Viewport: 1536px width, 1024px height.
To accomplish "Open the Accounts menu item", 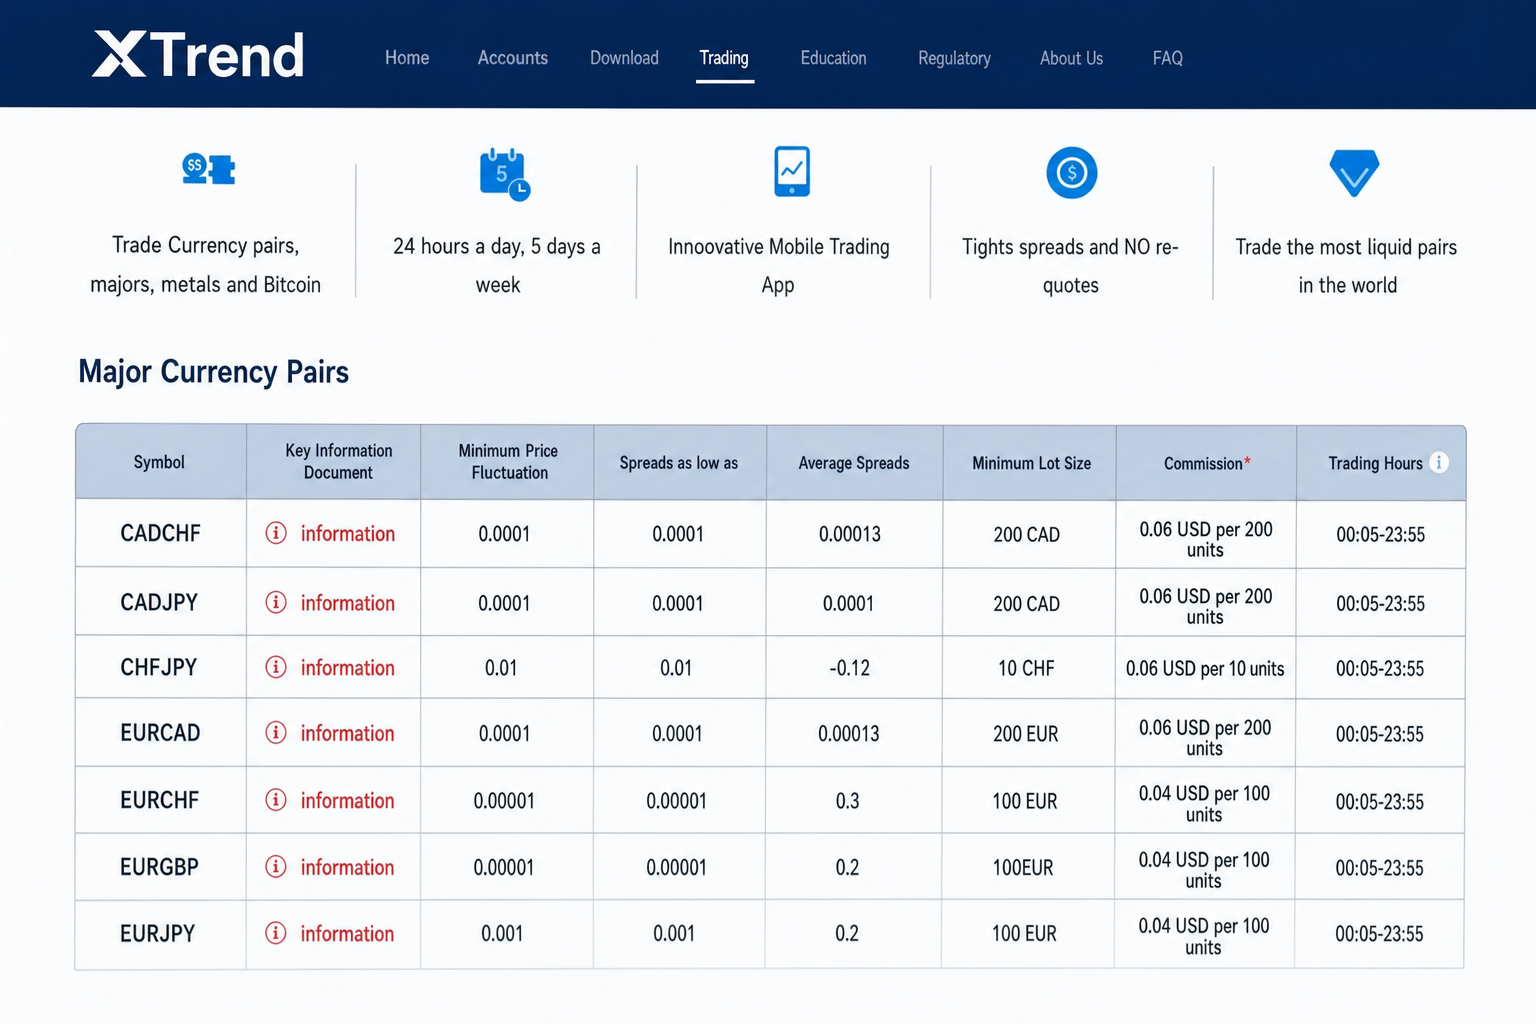I will tap(512, 58).
